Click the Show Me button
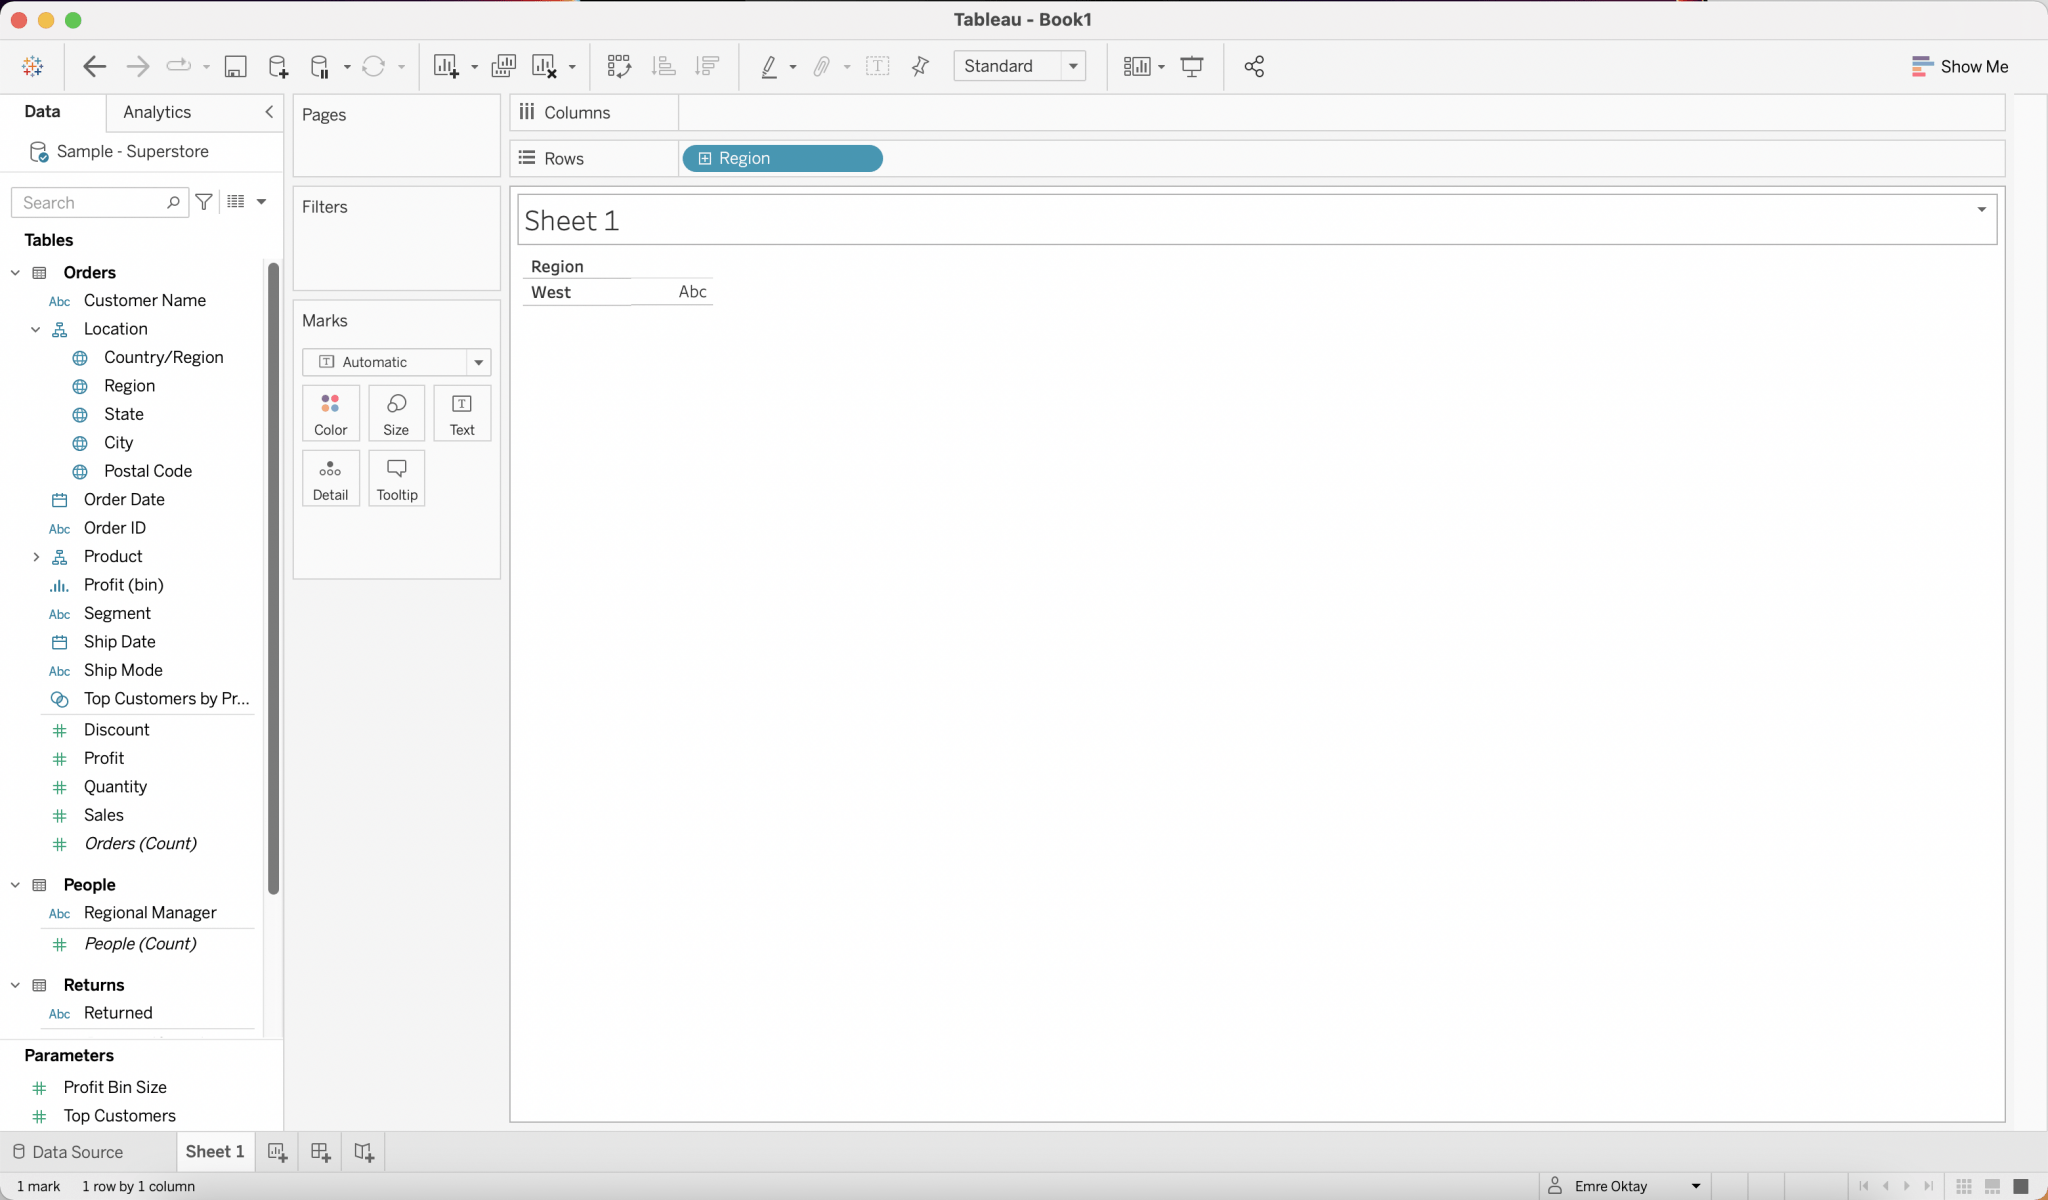 (1958, 66)
